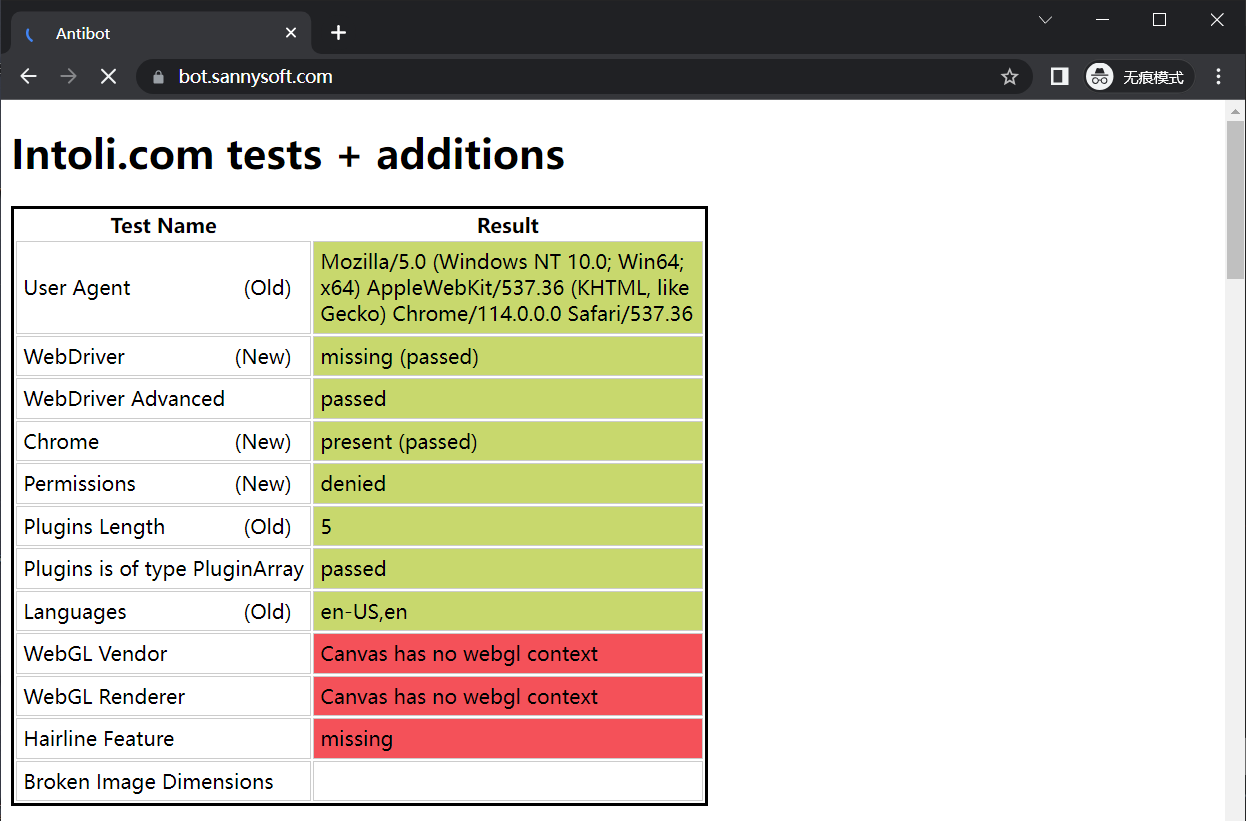Click the red WebGL Vendor result cell

coord(508,654)
